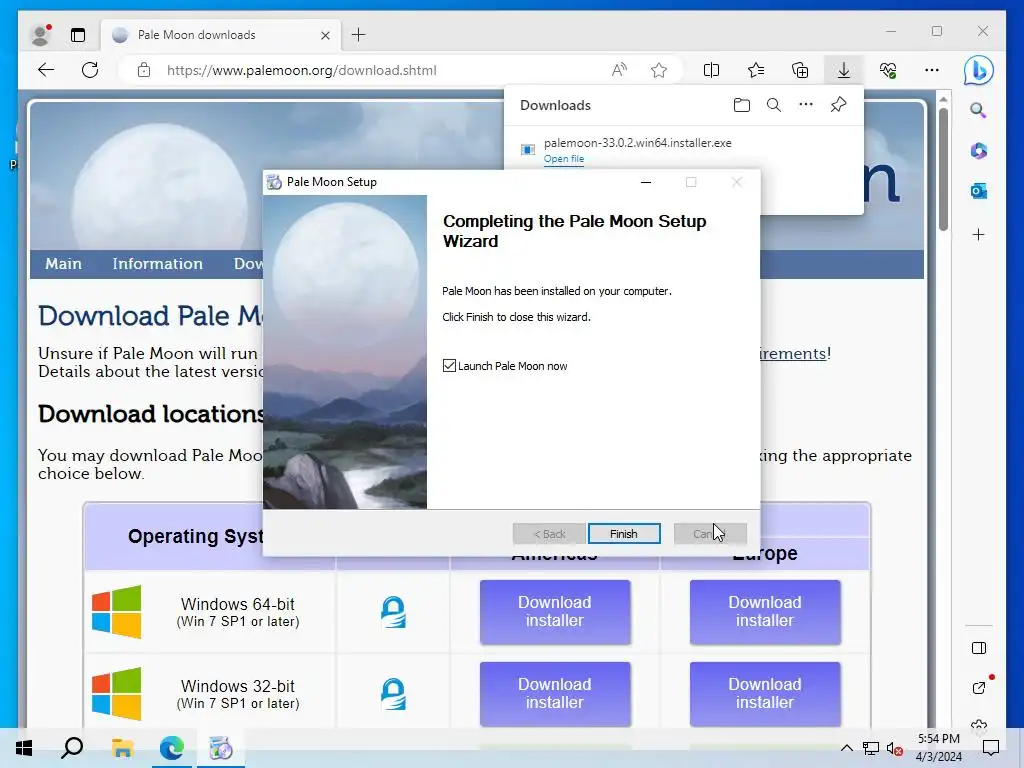The image size is (1024, 768).
Task: Open Windows taskbar search
Action: [x=72, y=748]
